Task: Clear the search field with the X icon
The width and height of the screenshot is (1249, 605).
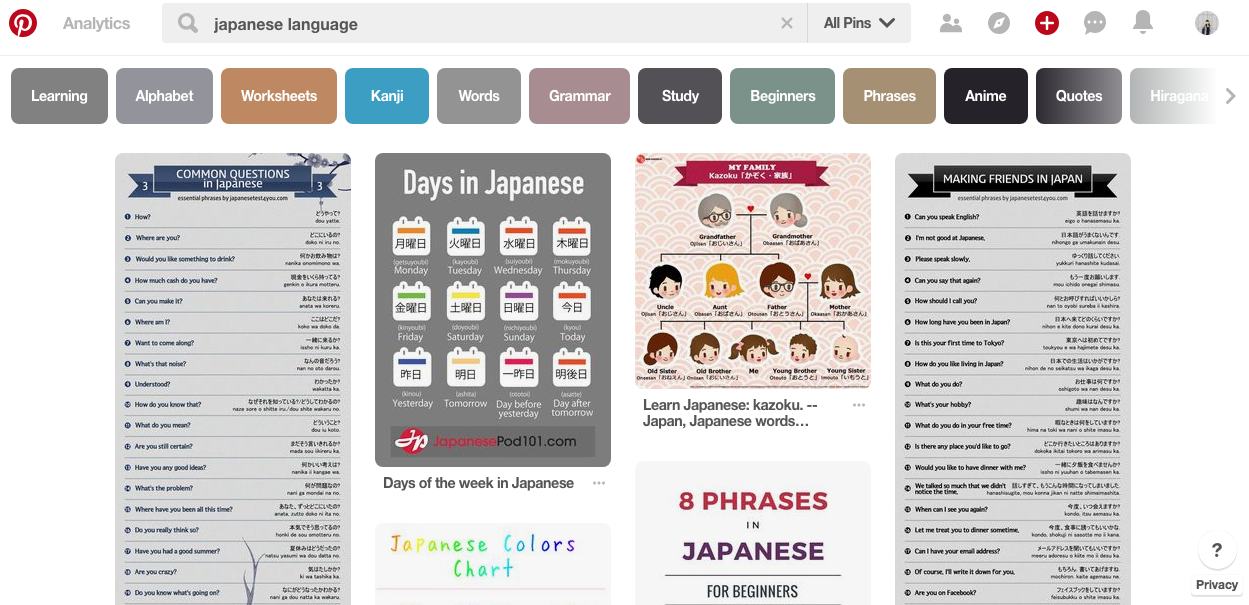Action: pos(787,23)
